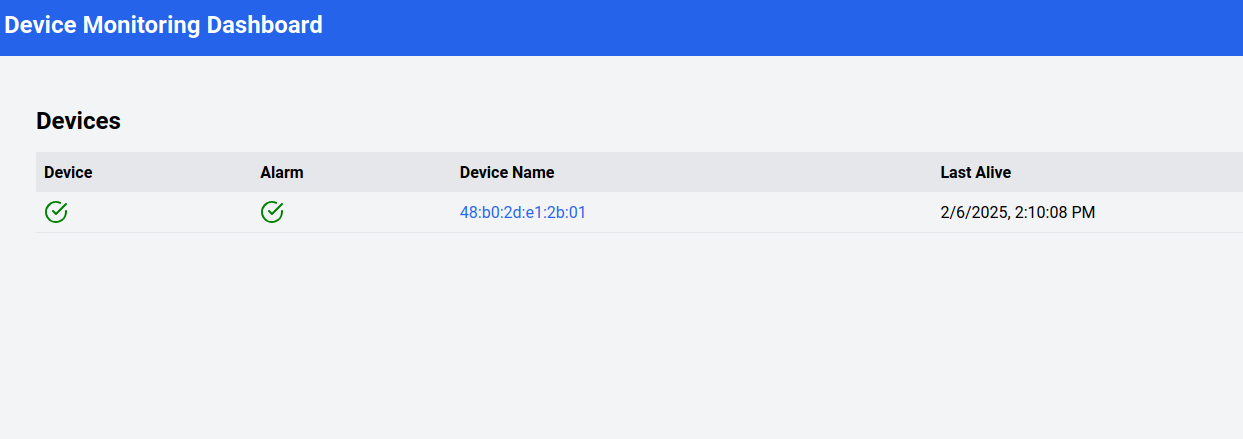This screenshot has width=1243, height=439.
Task: Click the word Alive in the Last Alive header
Action: tap(992, 172)
